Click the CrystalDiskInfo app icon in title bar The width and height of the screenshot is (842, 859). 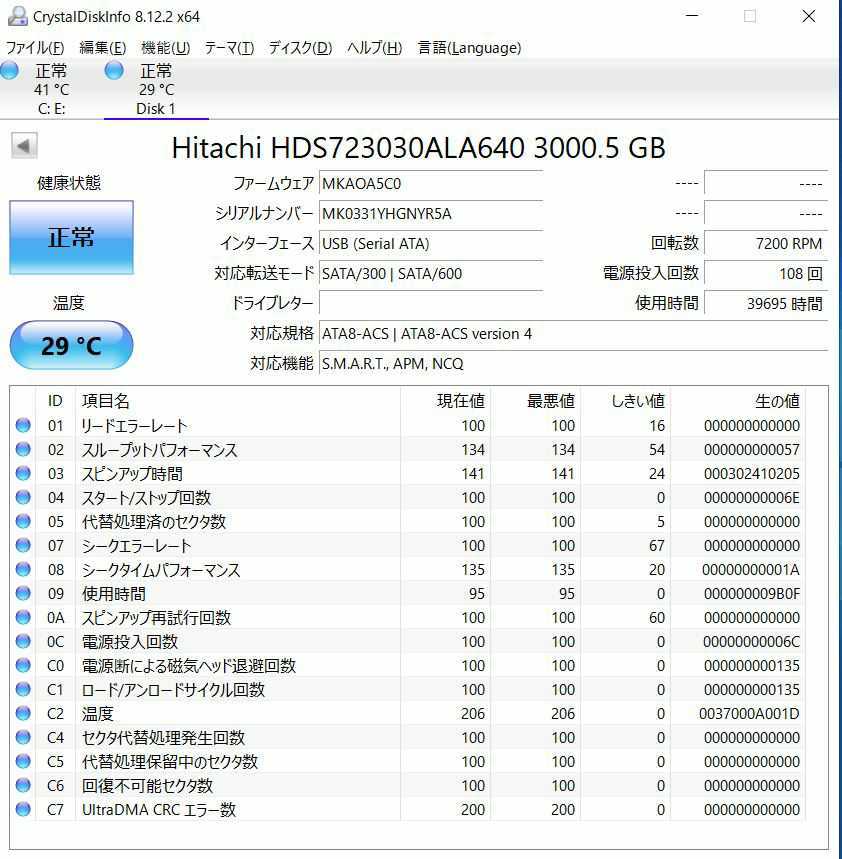[18, 16]
